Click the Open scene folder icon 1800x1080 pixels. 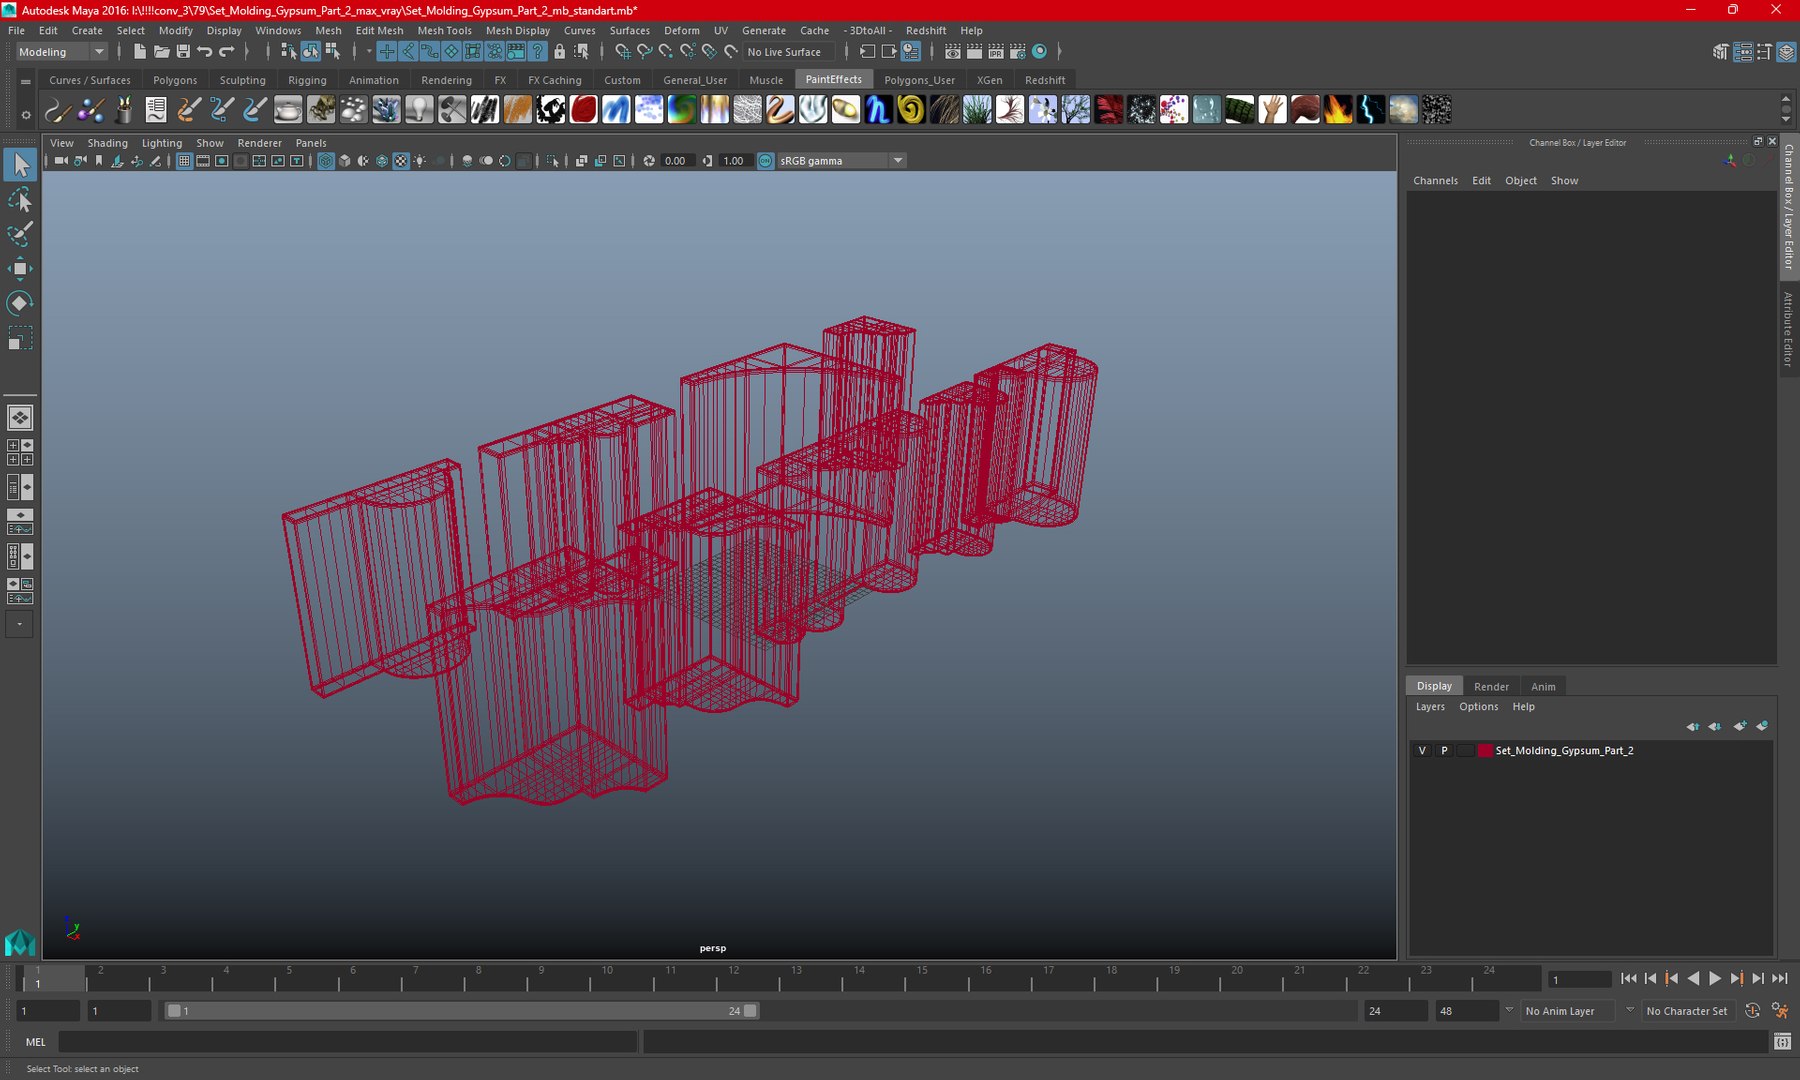coord(161,51)
